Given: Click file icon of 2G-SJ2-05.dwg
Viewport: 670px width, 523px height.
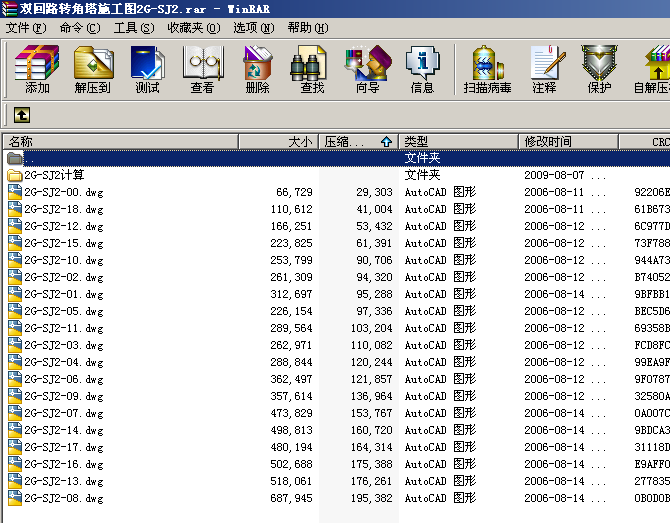Looking at the screenshot, I should point(15,311).
